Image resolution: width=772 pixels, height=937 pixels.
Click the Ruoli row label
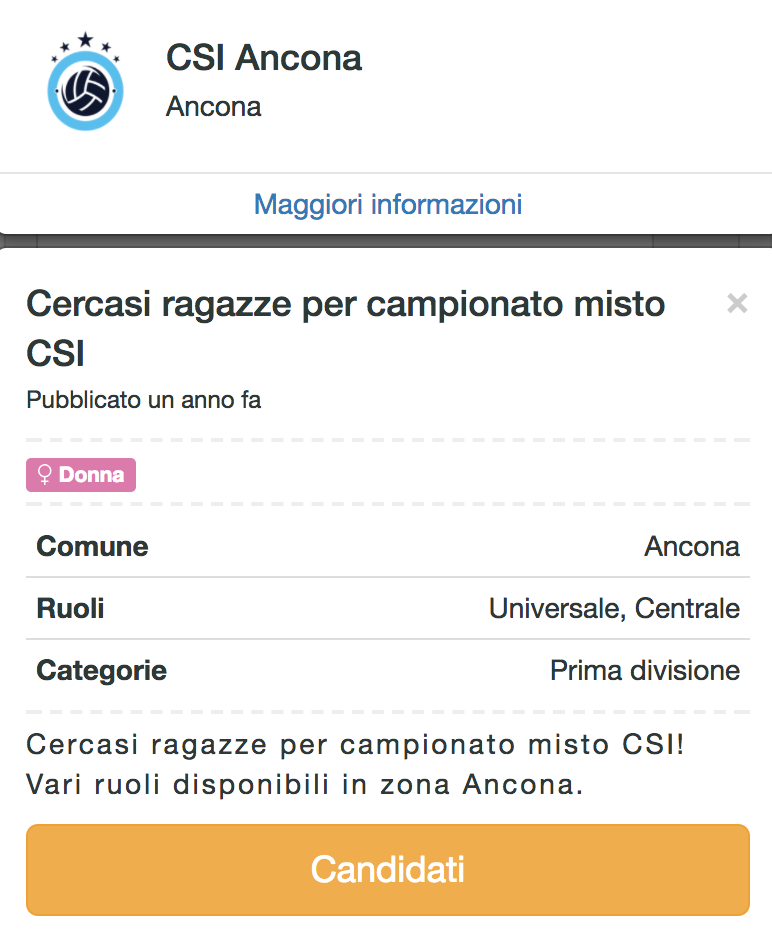pyautogui.click(x=70, y=608)
